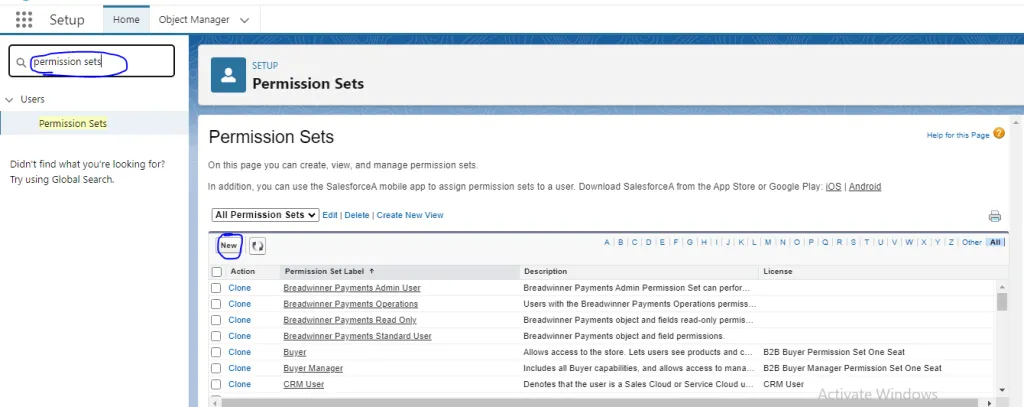Image resolution: width=1024 pixels, height=407 pixels.
Task: Click the New permission set button
Action: pos(229,246)
